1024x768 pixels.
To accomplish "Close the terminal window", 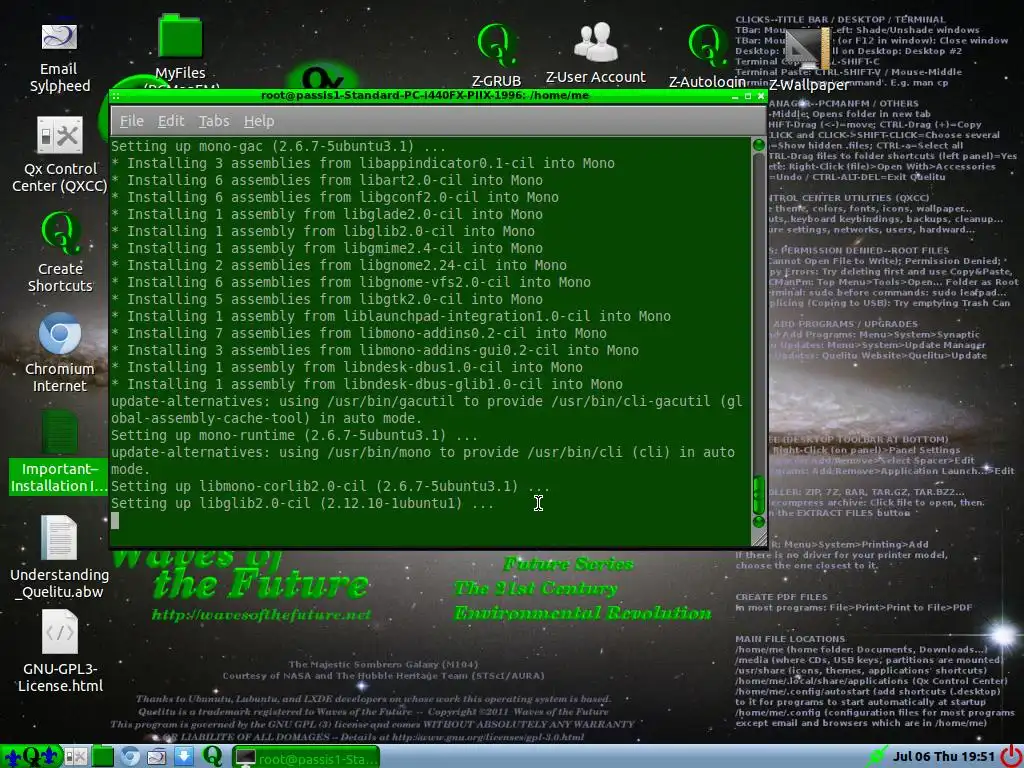I will 760,96.
